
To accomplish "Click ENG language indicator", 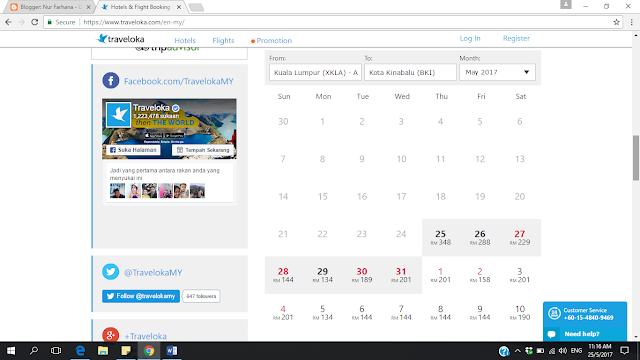I will (576, 351).
